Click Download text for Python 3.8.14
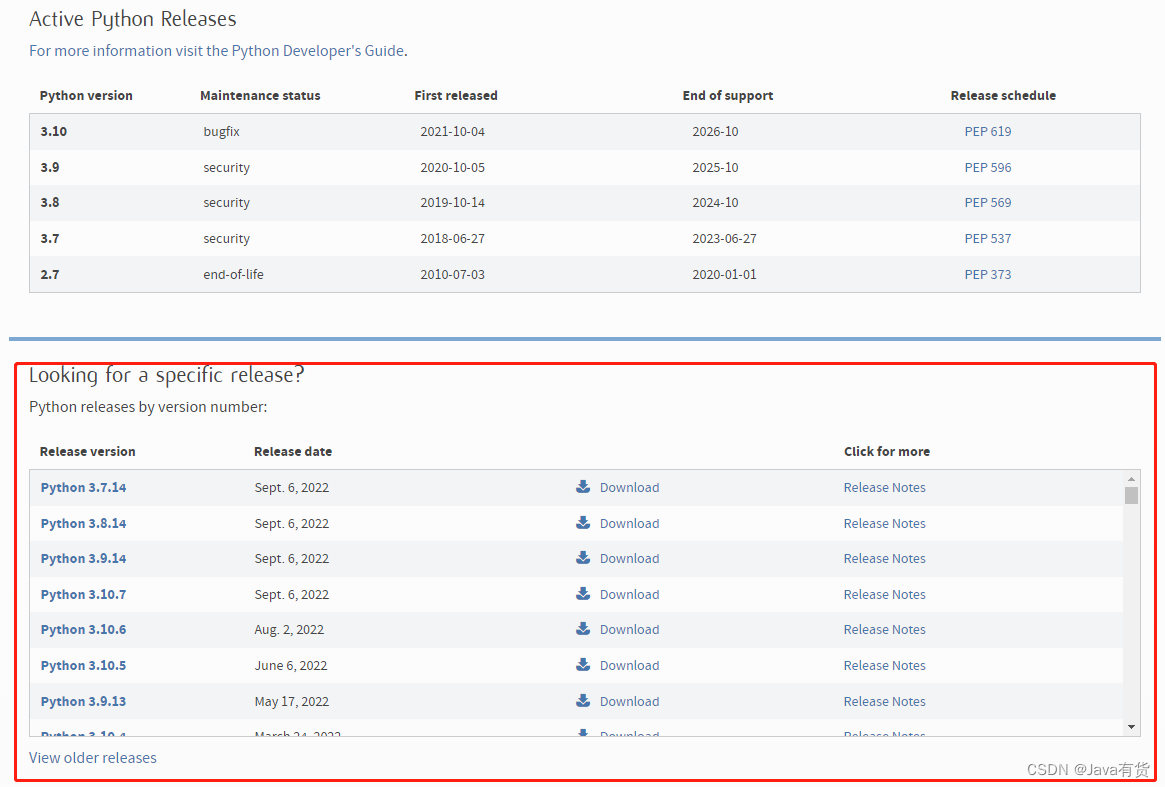The height and width of the screenshot is (787, 1165). click(x=629, y=523)
